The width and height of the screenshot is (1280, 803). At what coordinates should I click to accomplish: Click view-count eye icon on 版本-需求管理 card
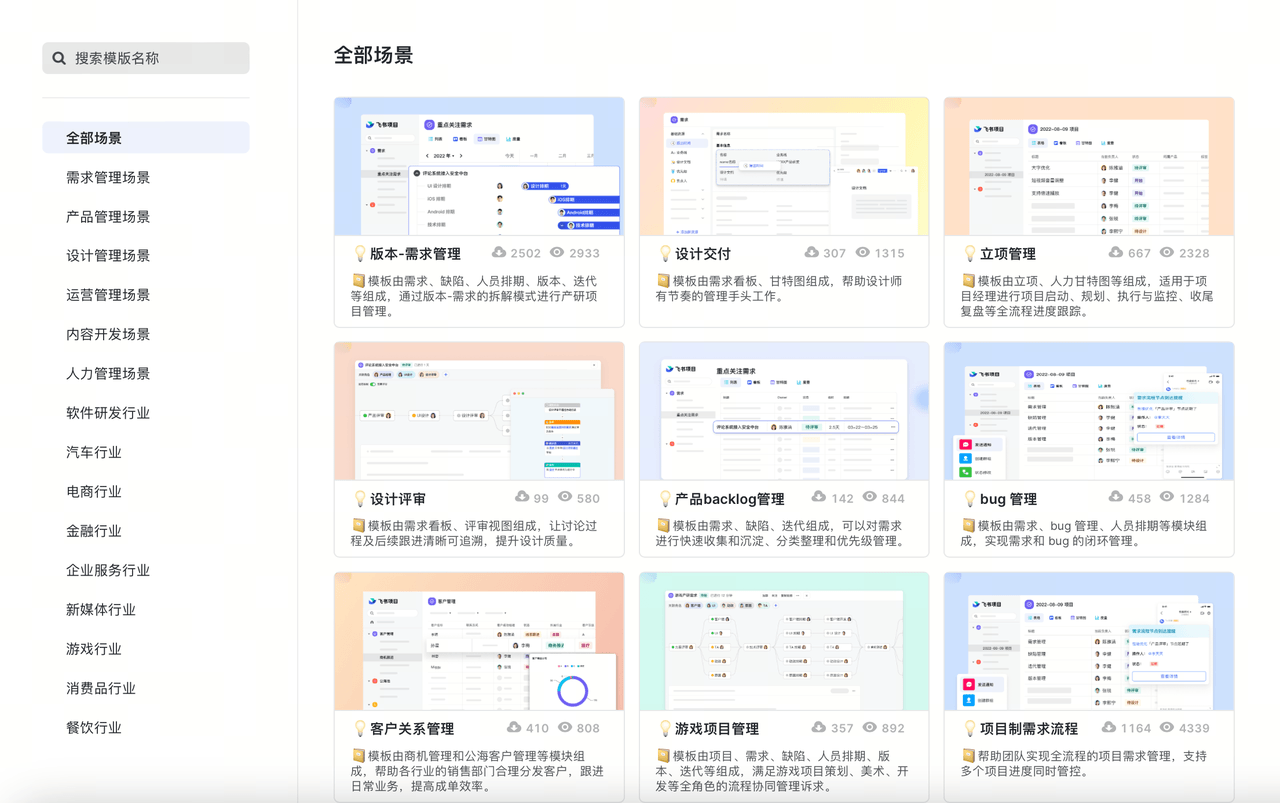(557, 253)
